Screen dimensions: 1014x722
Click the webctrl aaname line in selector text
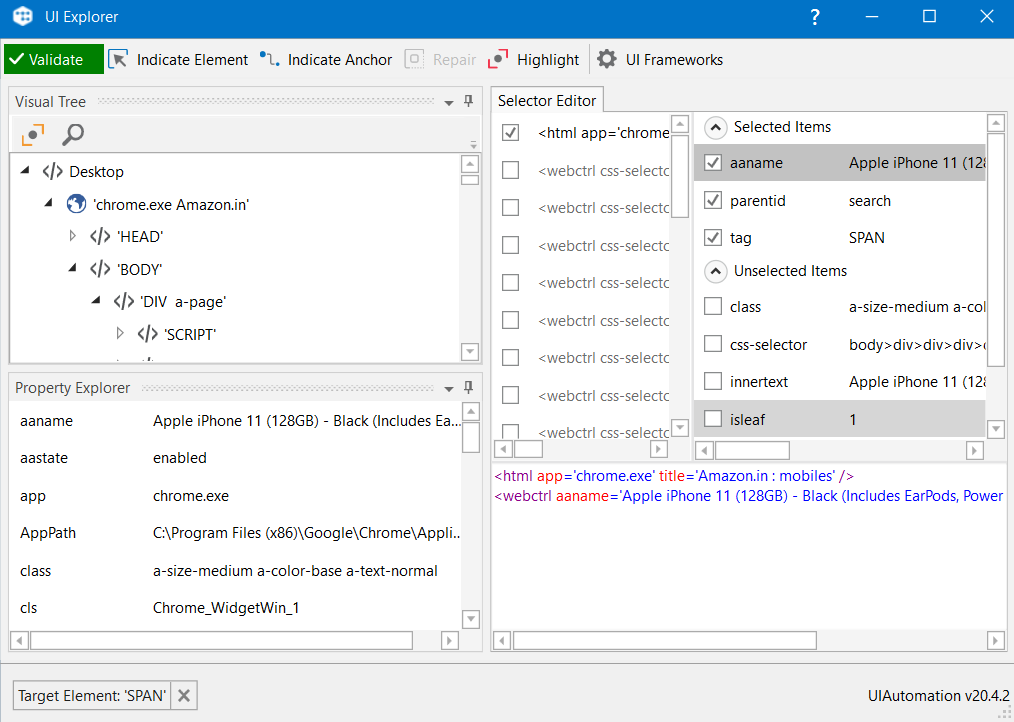point(748,496)
